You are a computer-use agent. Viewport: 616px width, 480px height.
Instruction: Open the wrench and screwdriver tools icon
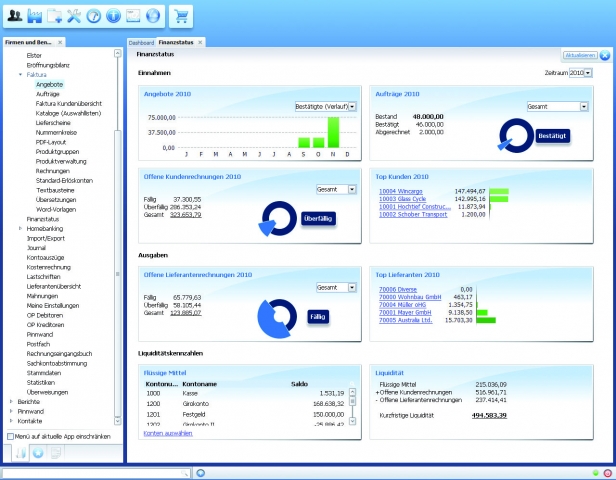pos(74,16)
